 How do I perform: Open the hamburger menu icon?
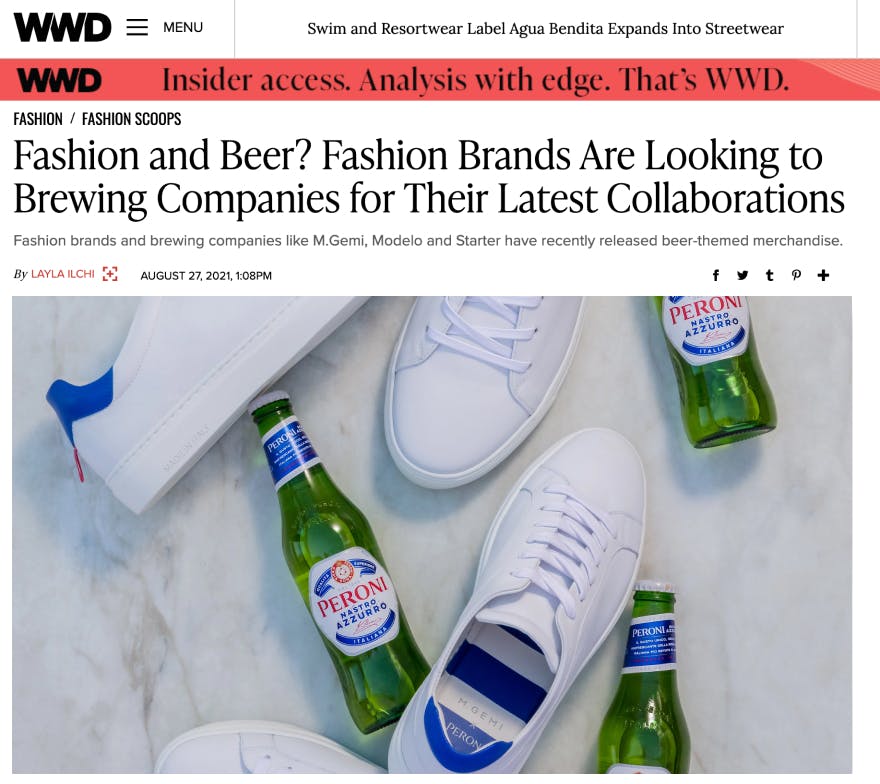(137, 27)
